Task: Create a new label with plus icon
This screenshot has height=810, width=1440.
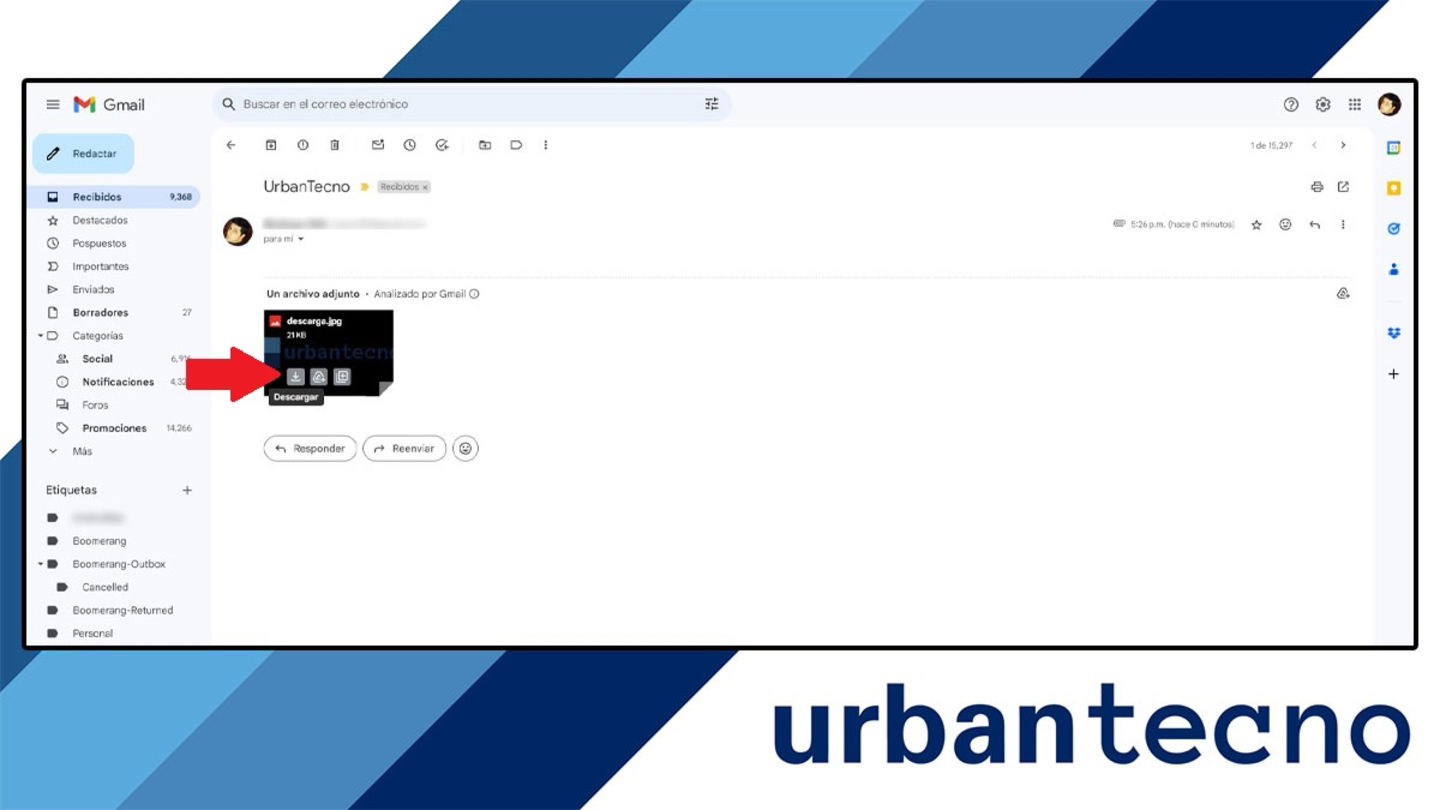Action: tap(187, 490)
